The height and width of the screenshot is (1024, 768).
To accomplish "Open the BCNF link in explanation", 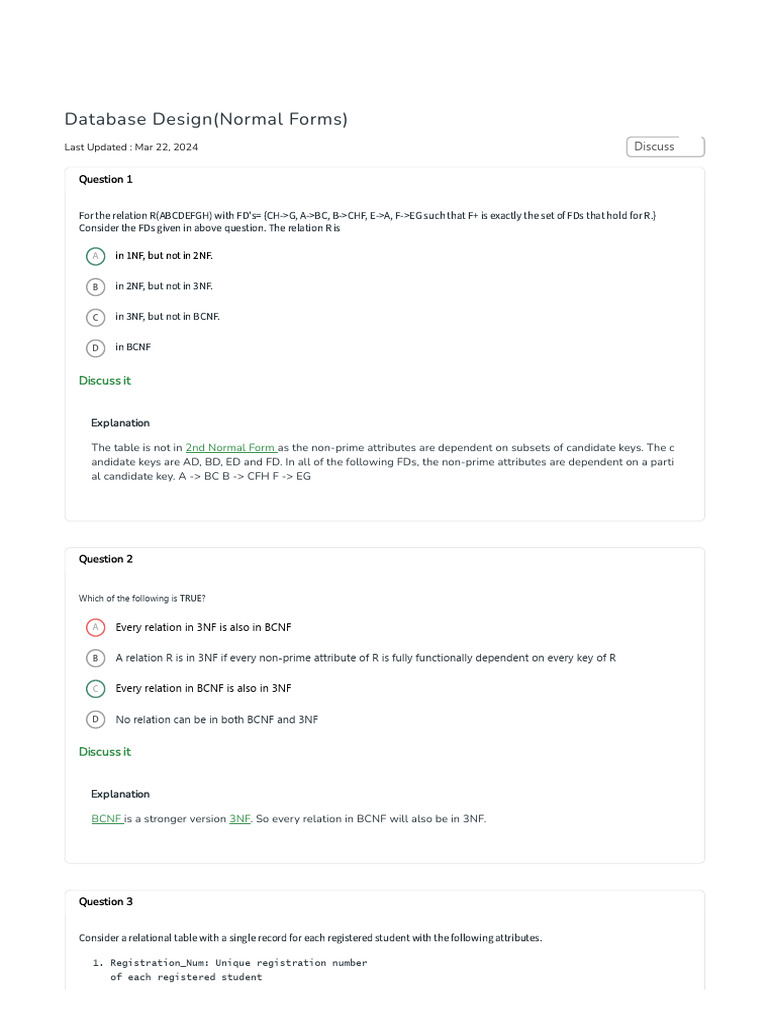I will [106, 819].
